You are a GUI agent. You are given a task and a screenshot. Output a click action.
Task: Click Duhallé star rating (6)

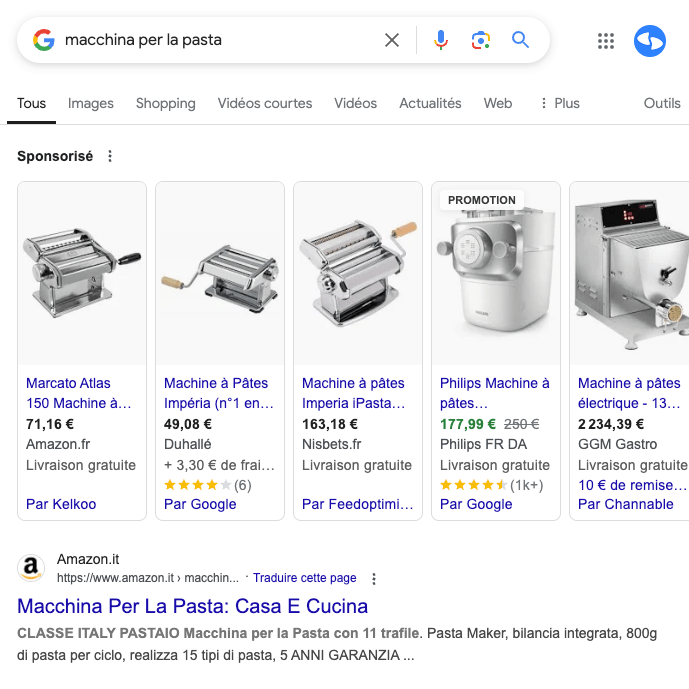click(207, 485)
